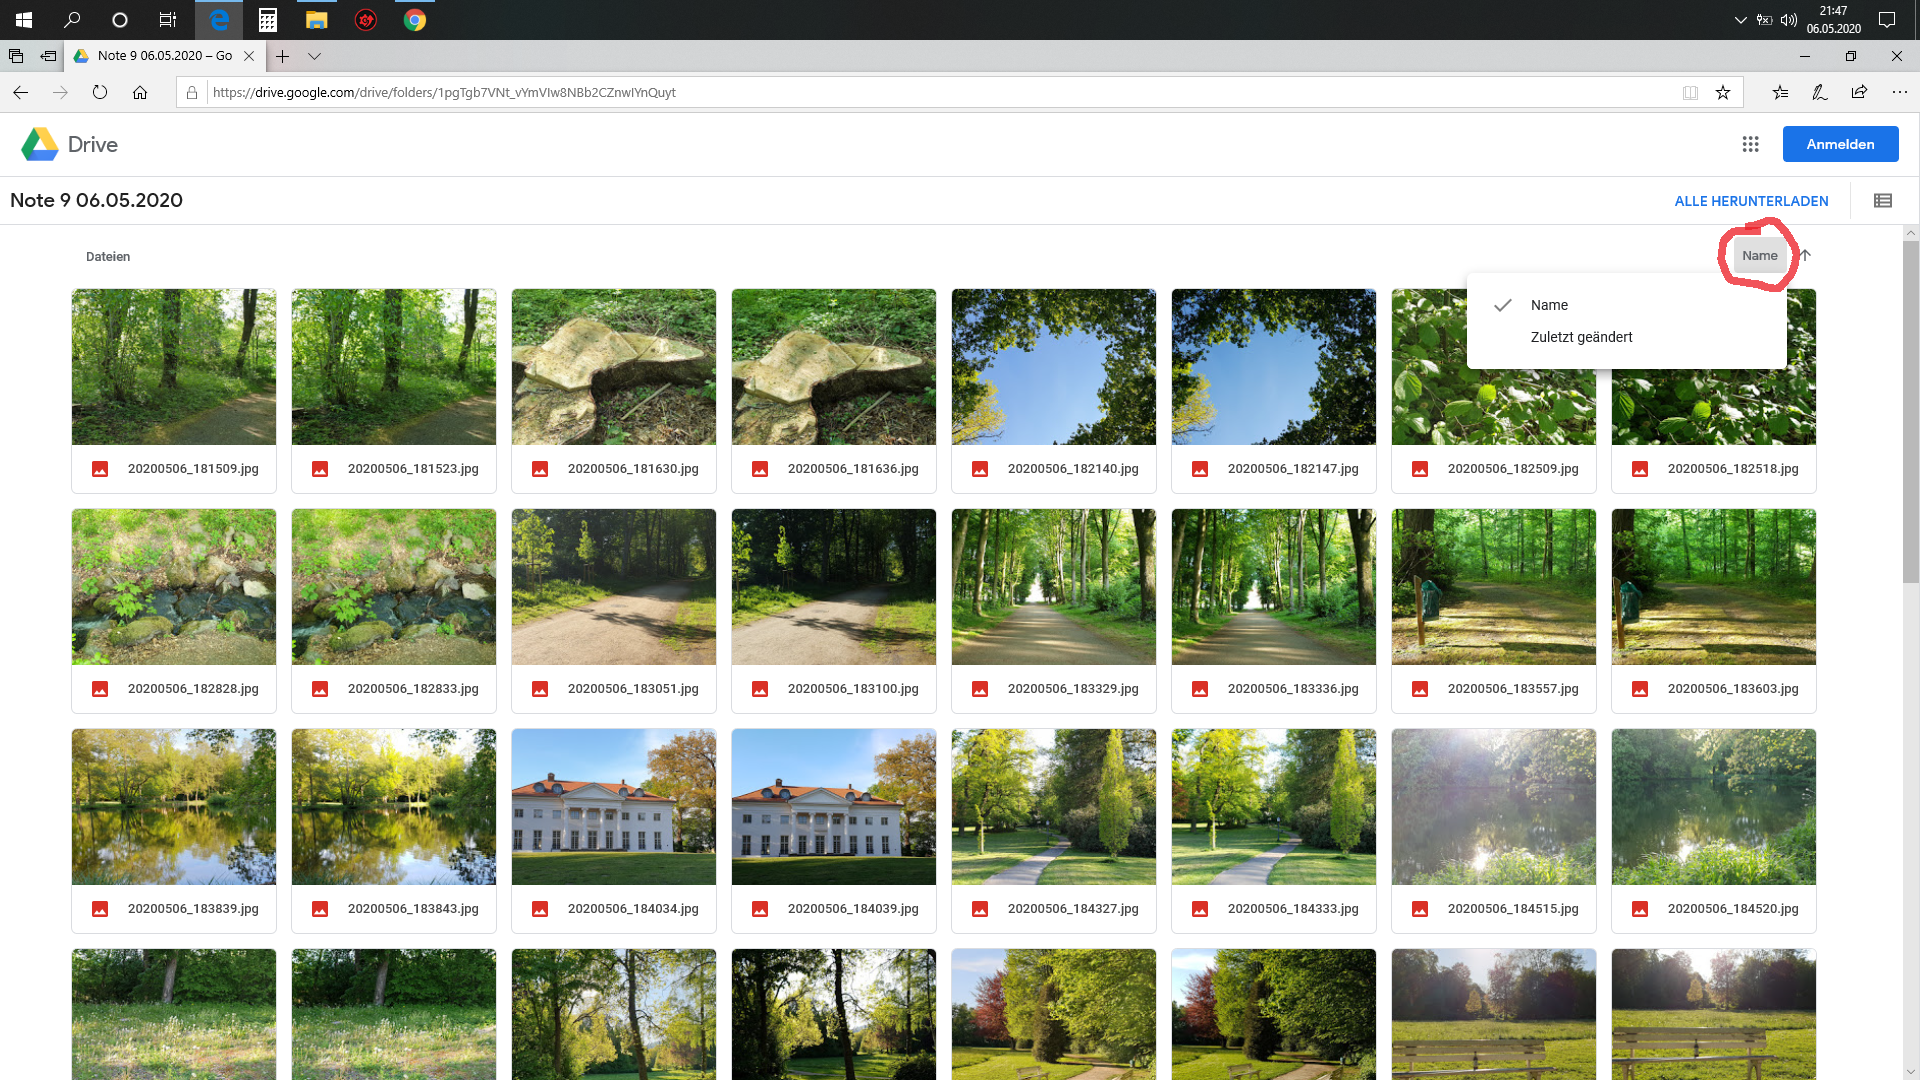Add page to favorites star icon

[1723, 92]
